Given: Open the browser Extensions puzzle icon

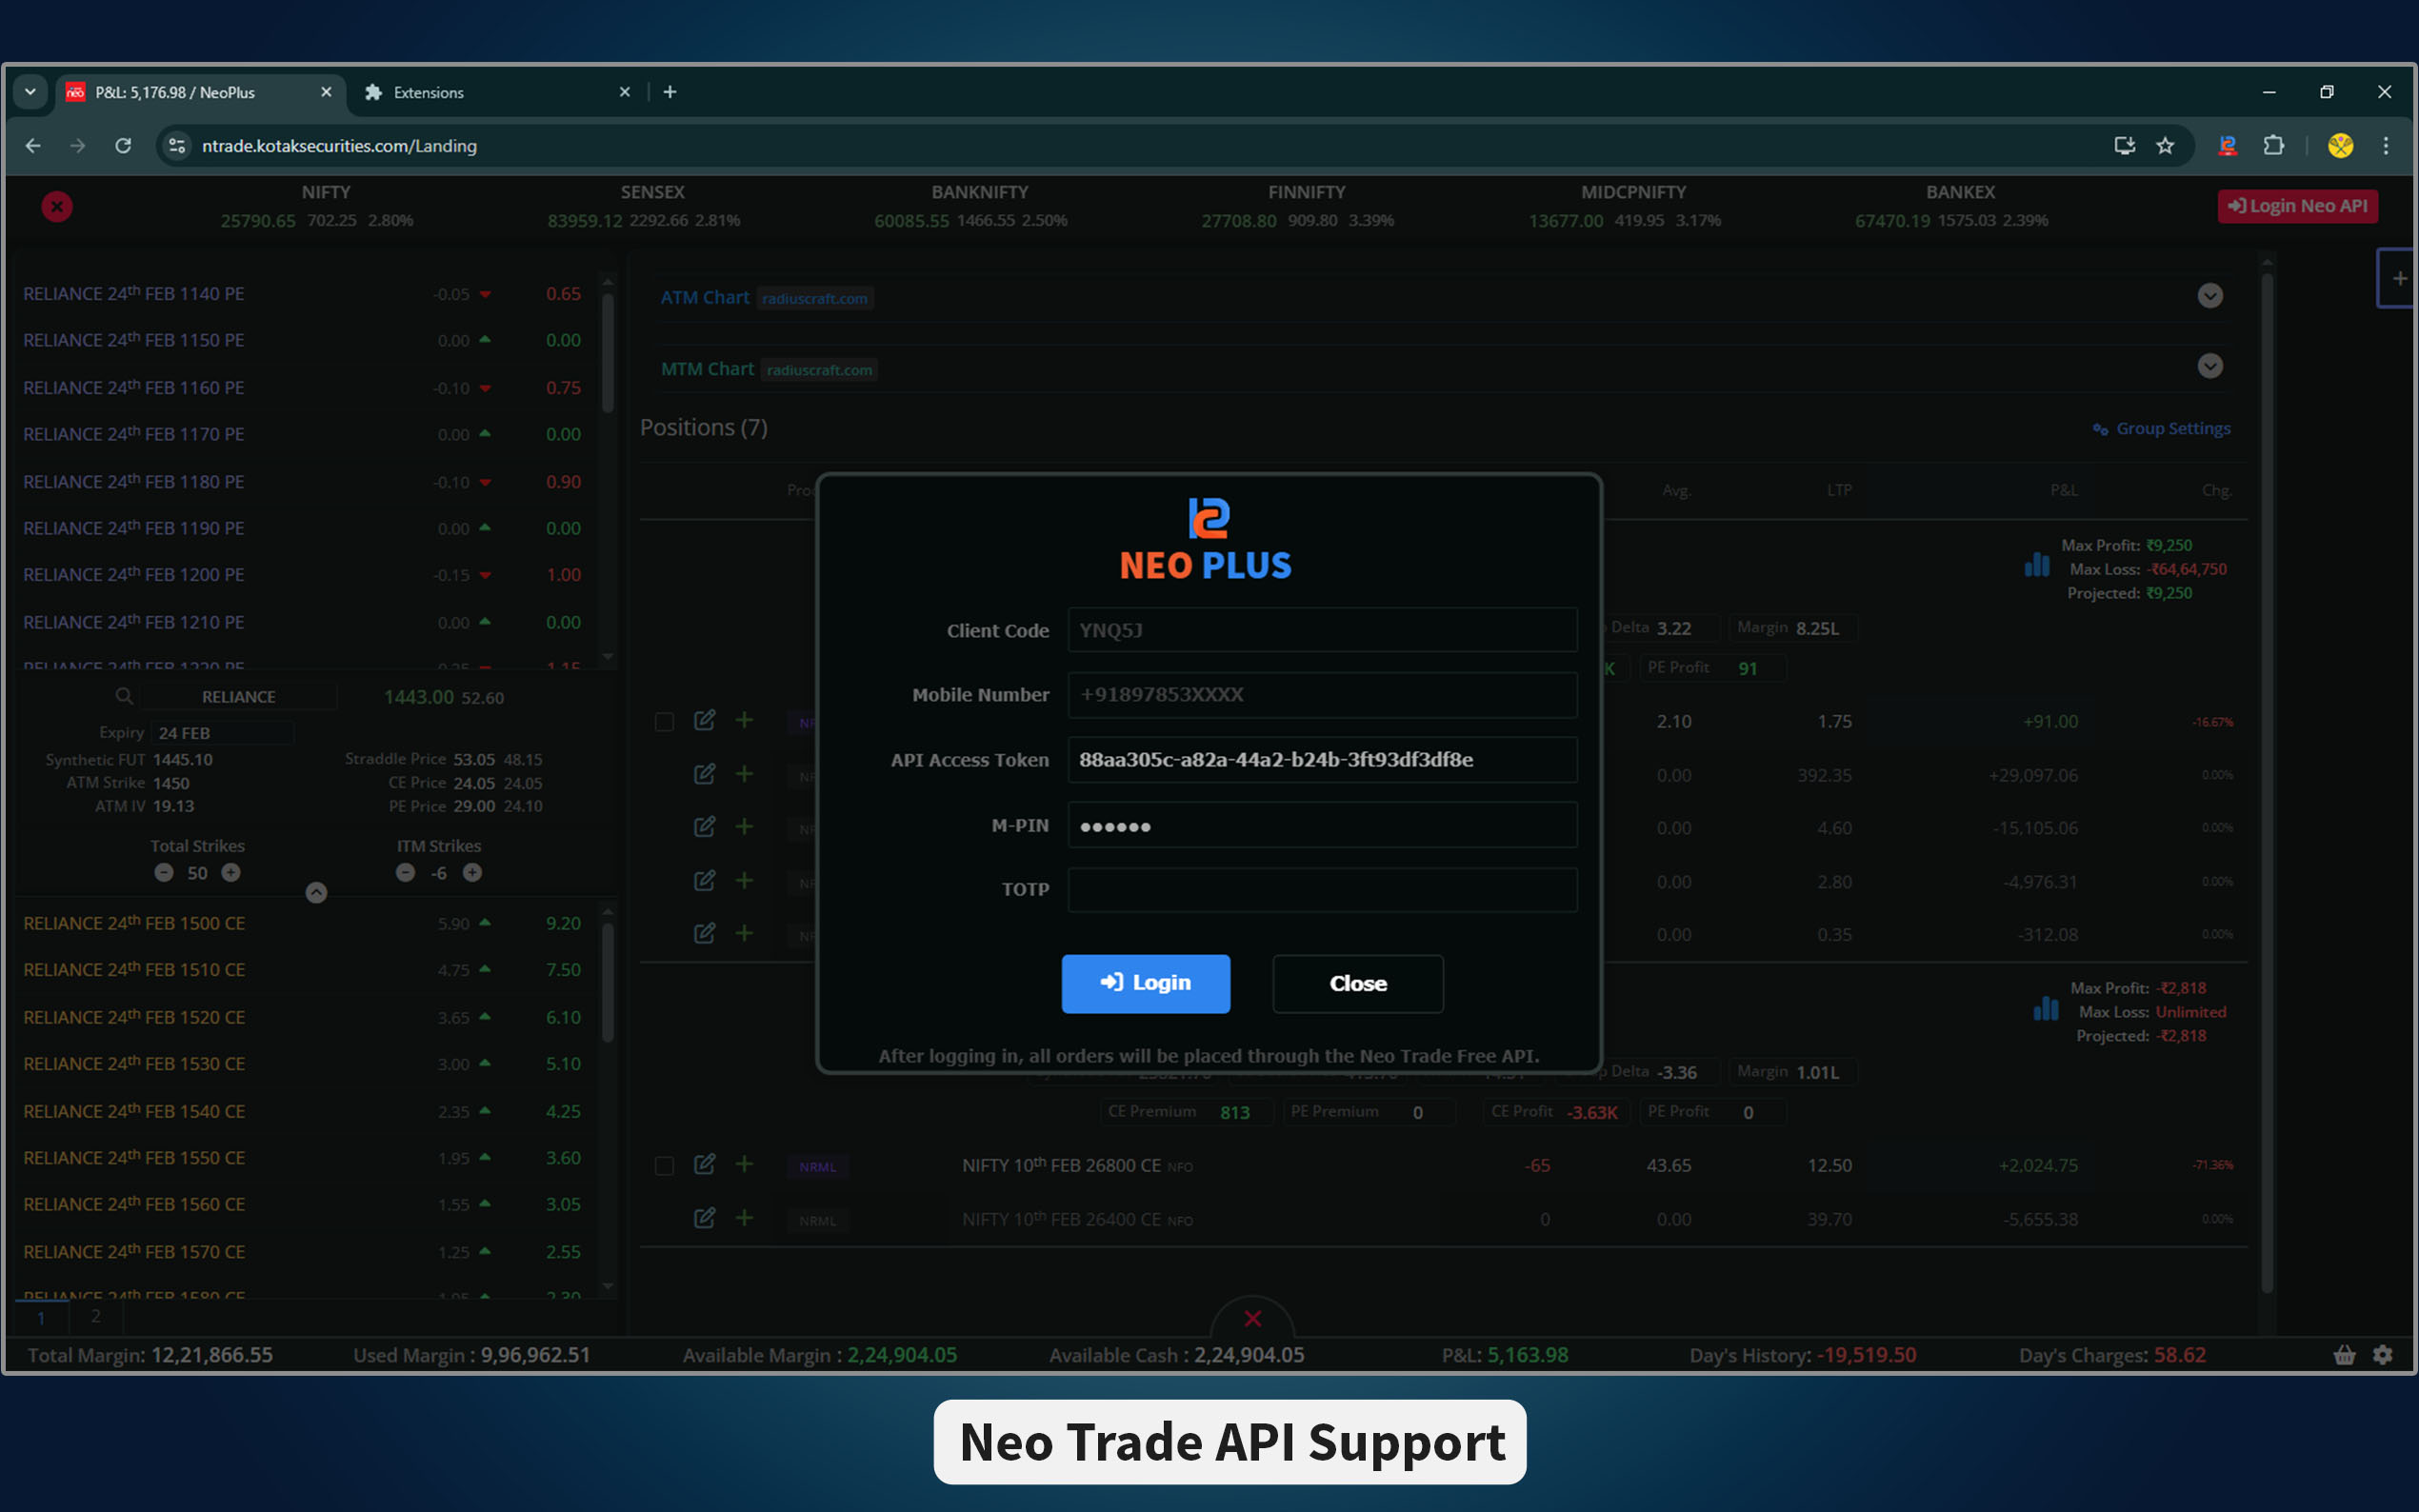Looking at the screenshot, I should coord(2273,146).
